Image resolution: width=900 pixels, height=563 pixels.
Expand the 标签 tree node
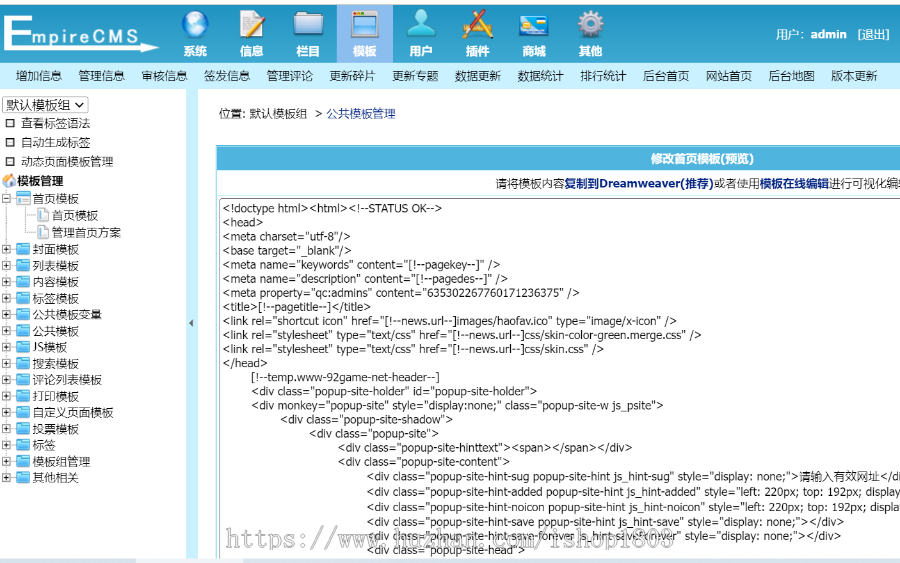click(x=6, y=444)
